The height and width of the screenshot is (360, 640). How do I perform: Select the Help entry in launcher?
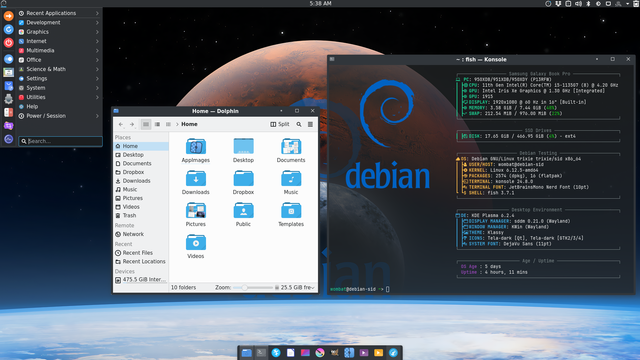(x=59, y=107)
